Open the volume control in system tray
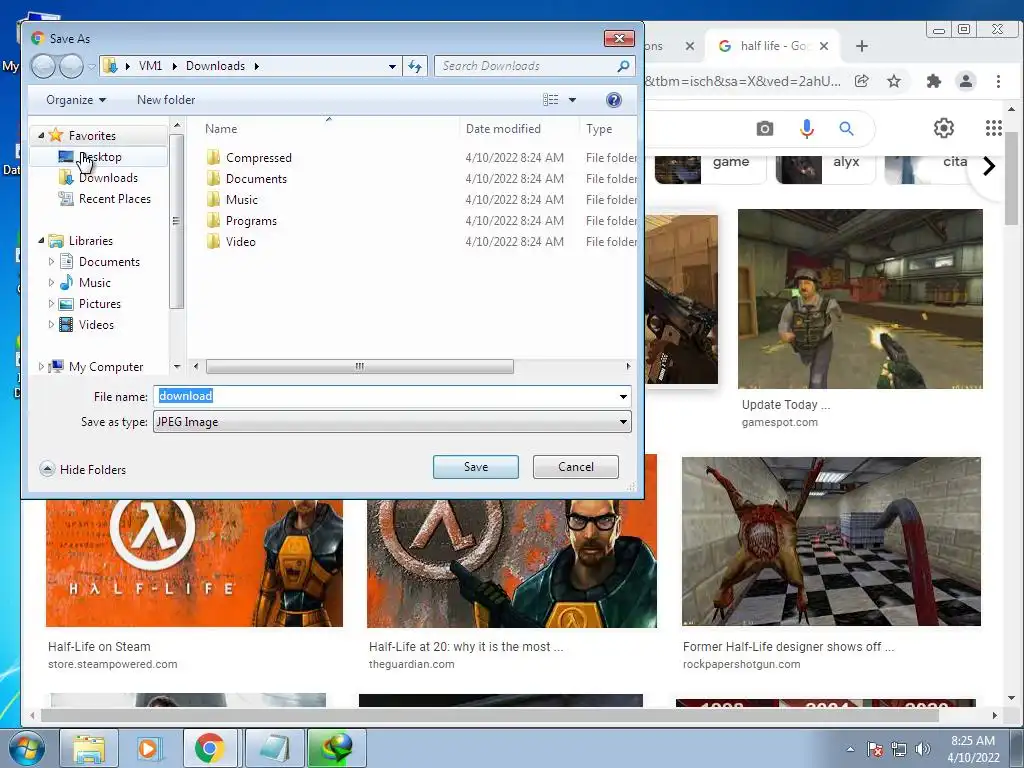This screenshot has width=1024, height=768. 923,749
